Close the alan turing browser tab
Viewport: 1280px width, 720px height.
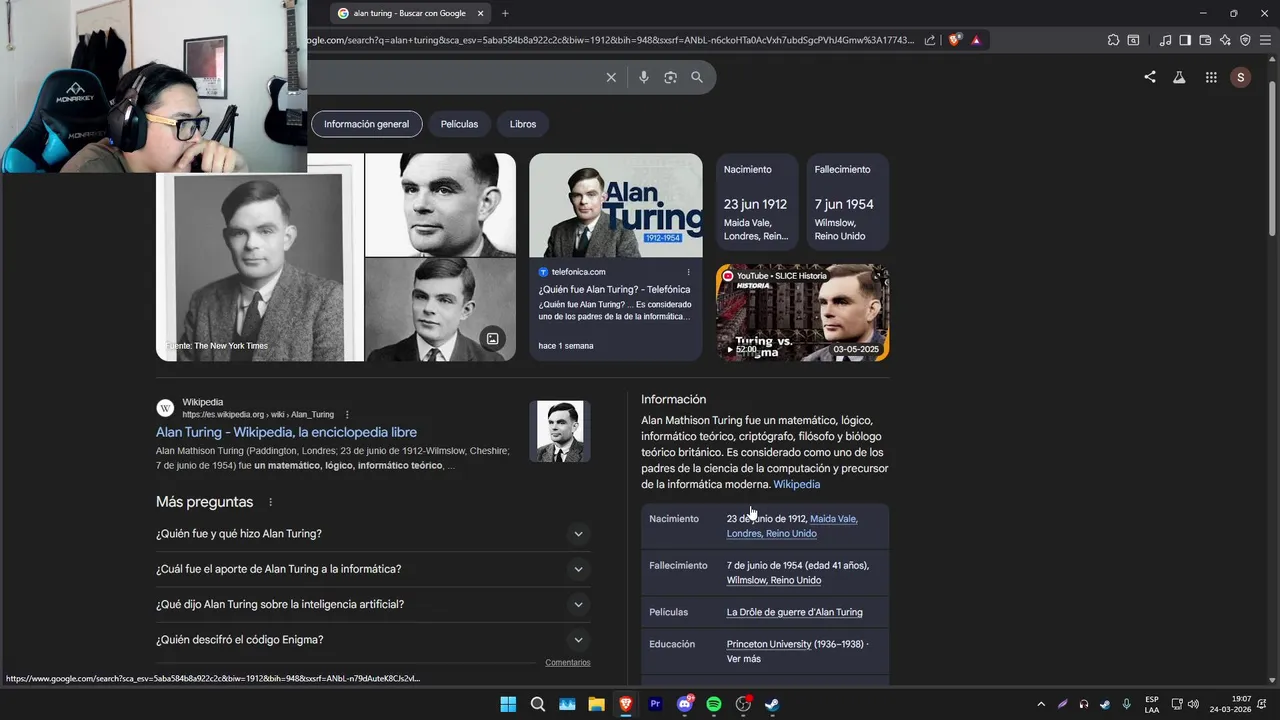tap(480, 13)
